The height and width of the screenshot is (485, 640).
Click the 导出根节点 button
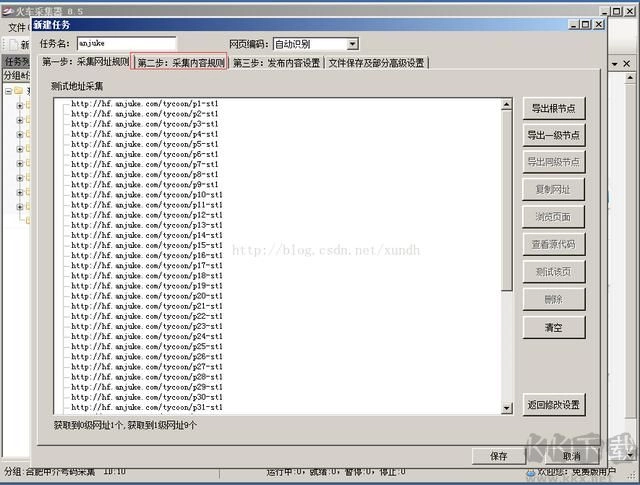[x=553, y=109]
